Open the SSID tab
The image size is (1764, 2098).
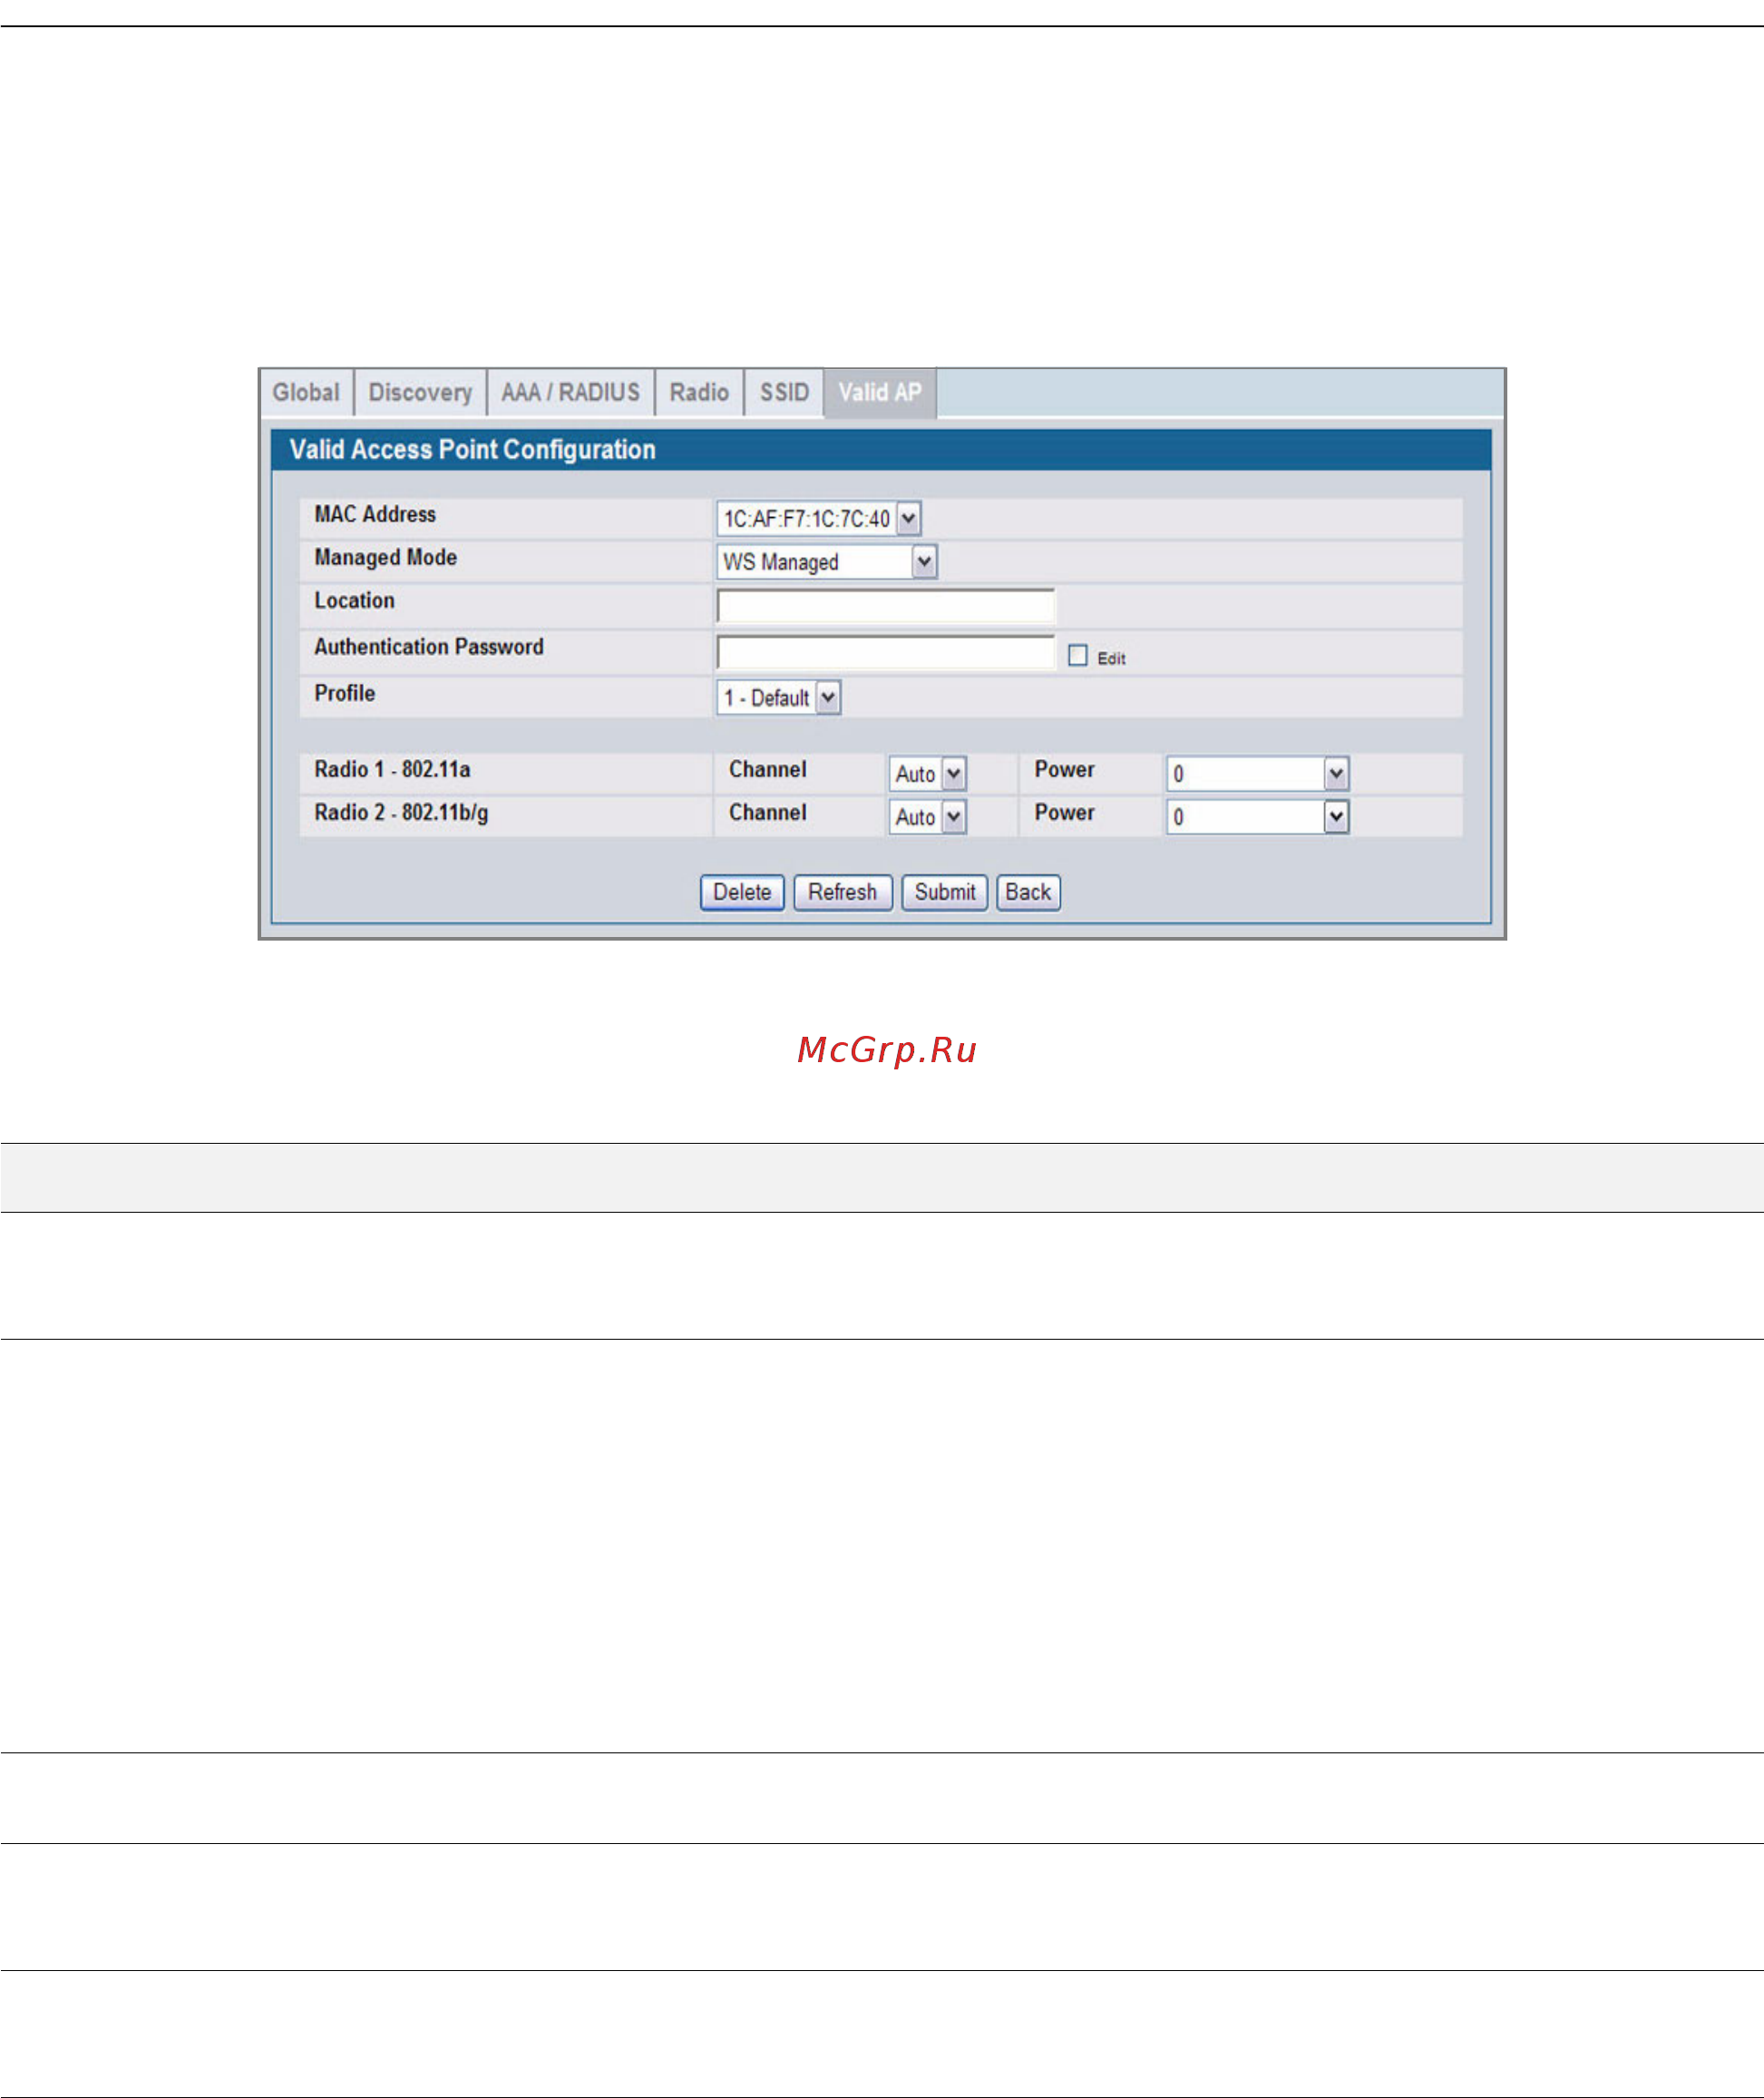click(x=784, y=392)
